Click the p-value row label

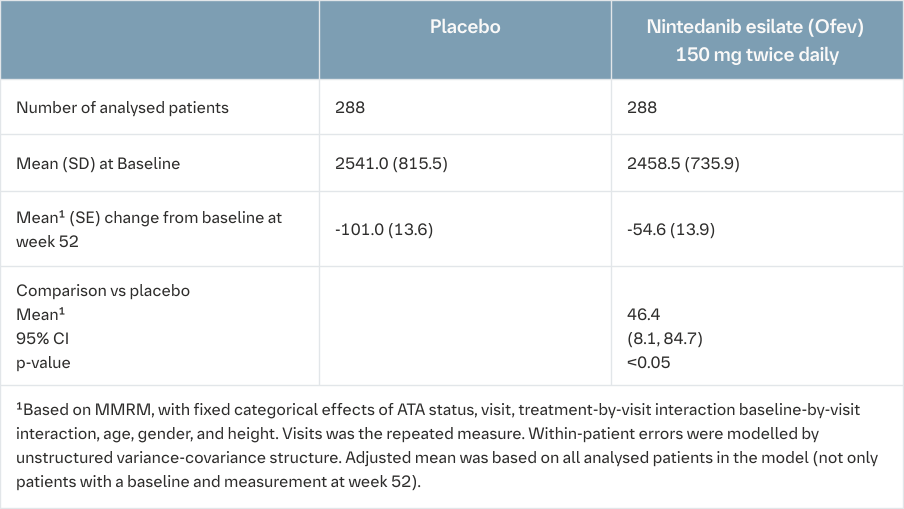click(44, 362)
